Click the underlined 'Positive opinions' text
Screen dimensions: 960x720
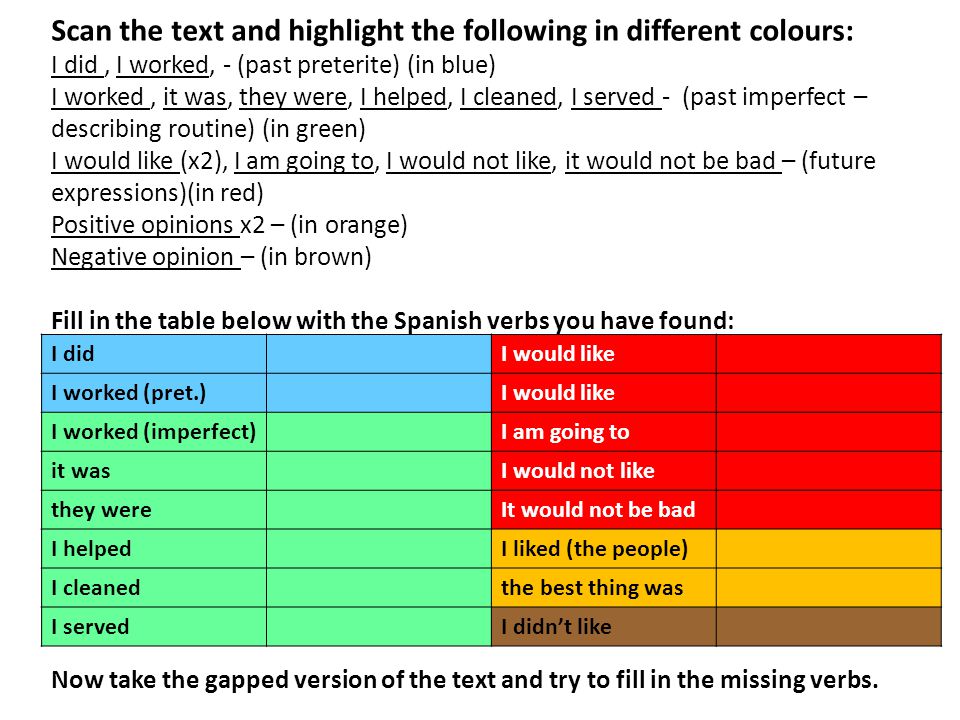tap(142, 225)
